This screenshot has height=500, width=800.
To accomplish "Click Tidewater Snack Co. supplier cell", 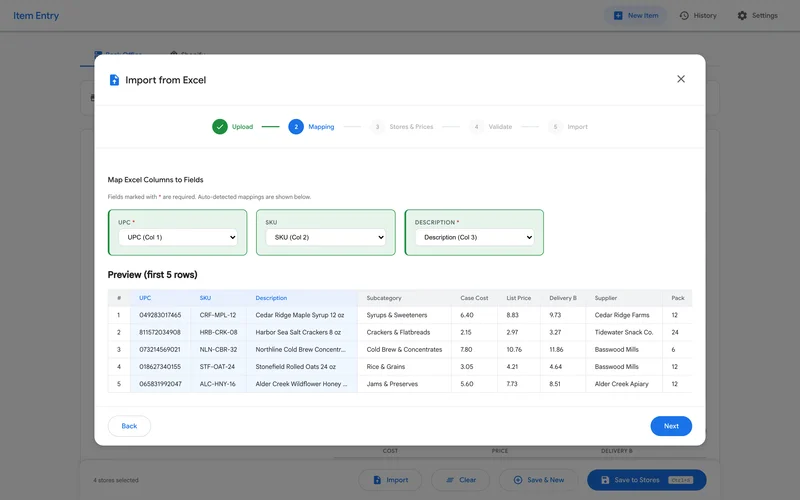I will [x=623, y=332].
